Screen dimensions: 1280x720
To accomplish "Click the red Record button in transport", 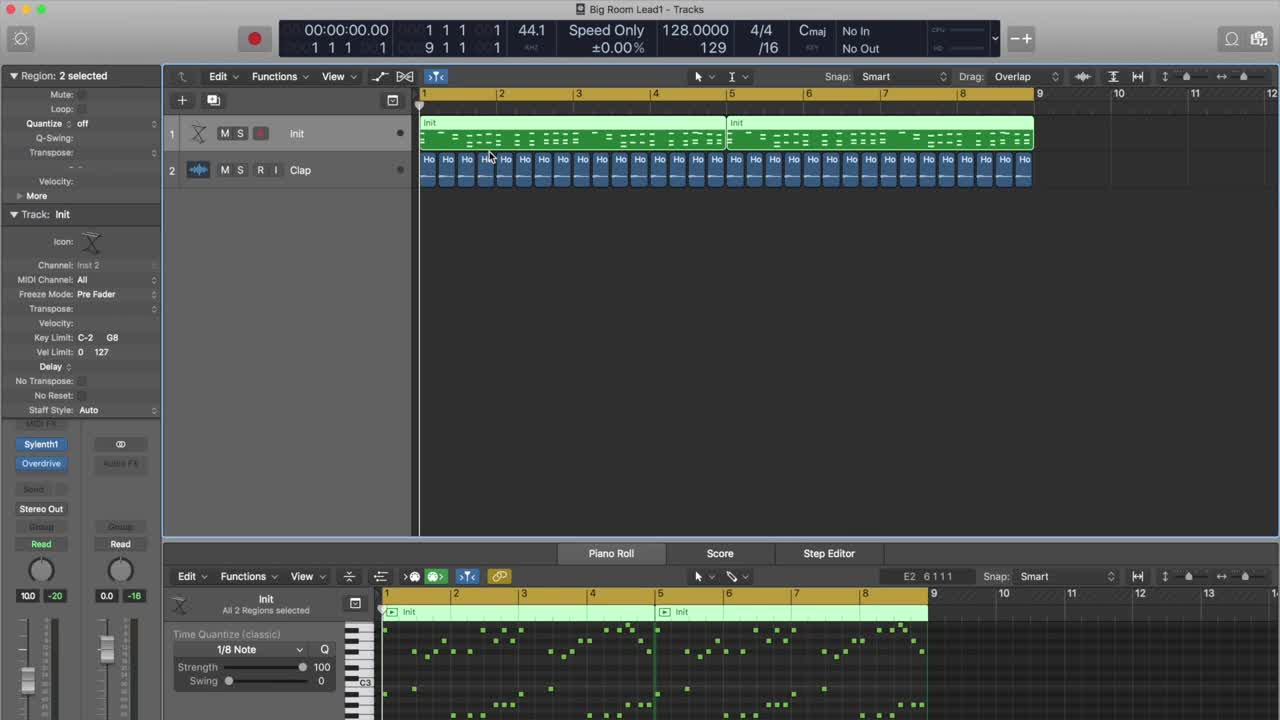I will (254, 39).
